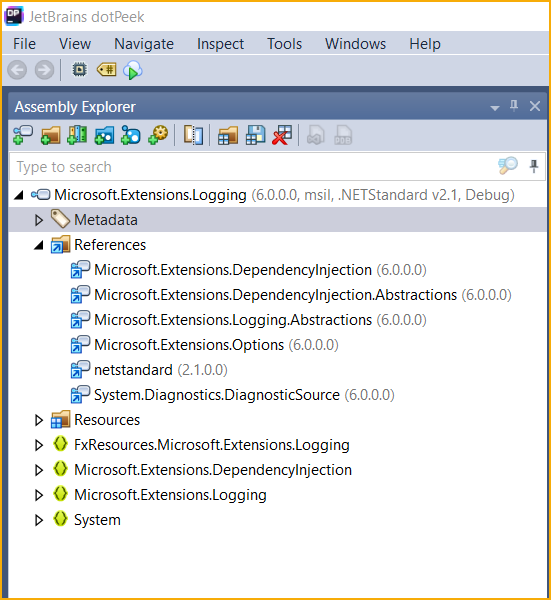The height and width of the screenshot is (600, 551).
Task: Open the Inspect menu
Action: point(220,44)
